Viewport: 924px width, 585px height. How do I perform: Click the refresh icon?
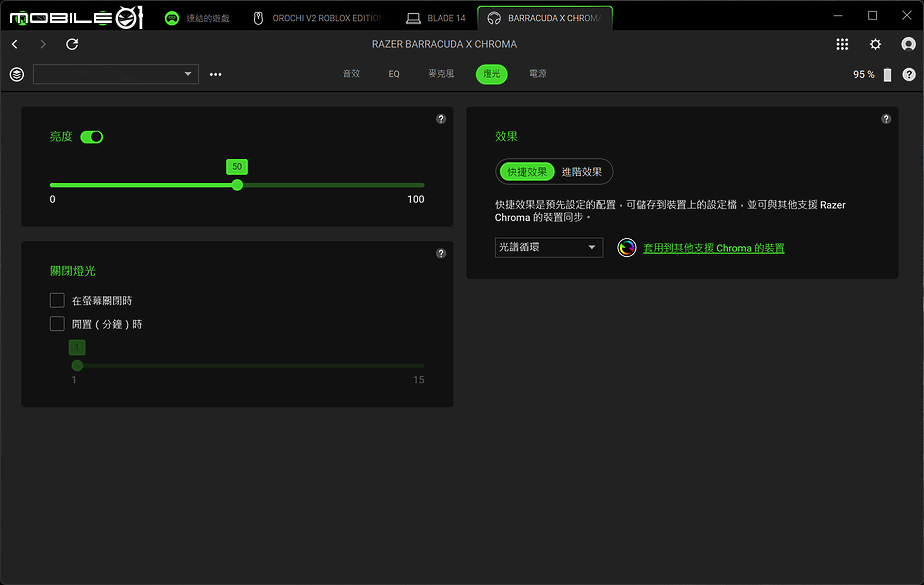(x=72, y=44)
